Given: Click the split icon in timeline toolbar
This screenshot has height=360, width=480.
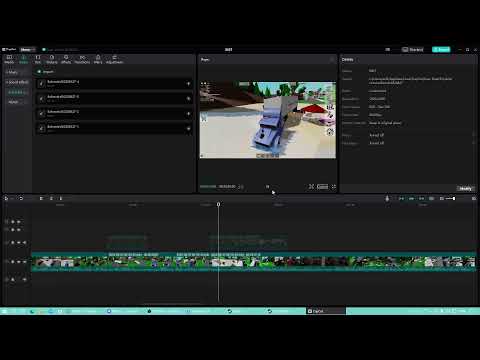Looking at the screenshot, I should click(x=41, y=198).
